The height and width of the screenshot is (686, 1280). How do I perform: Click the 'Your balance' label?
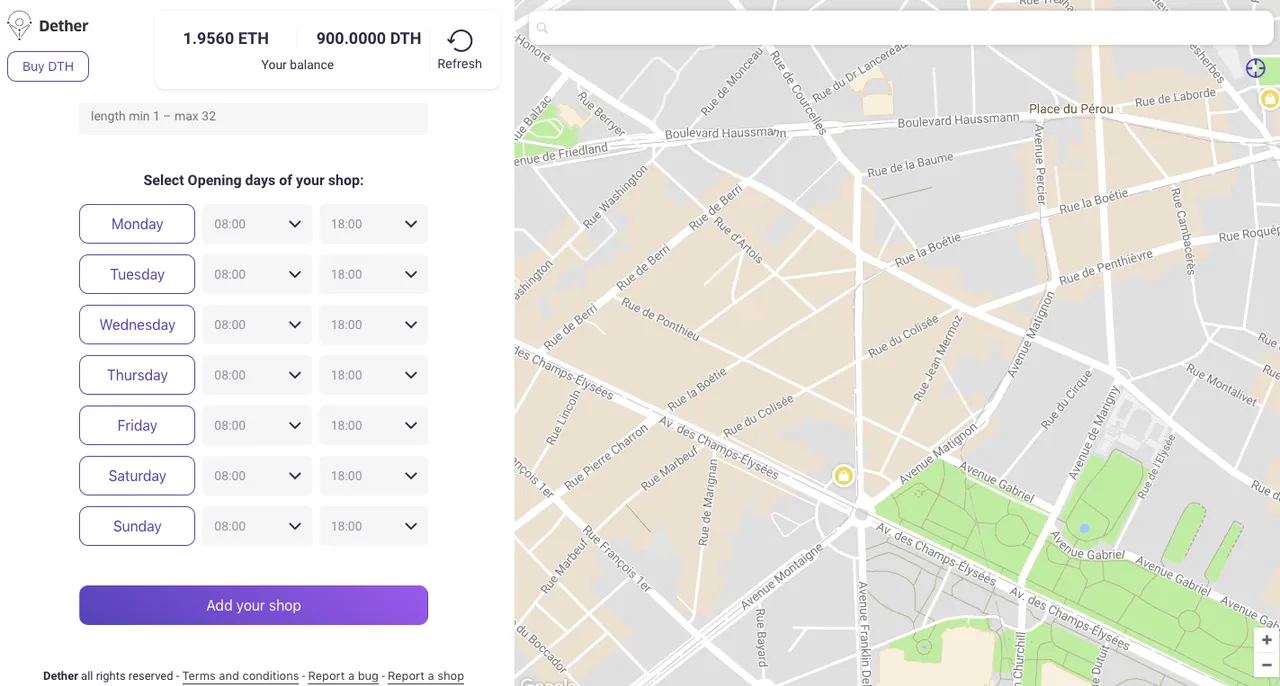(298, 65)
